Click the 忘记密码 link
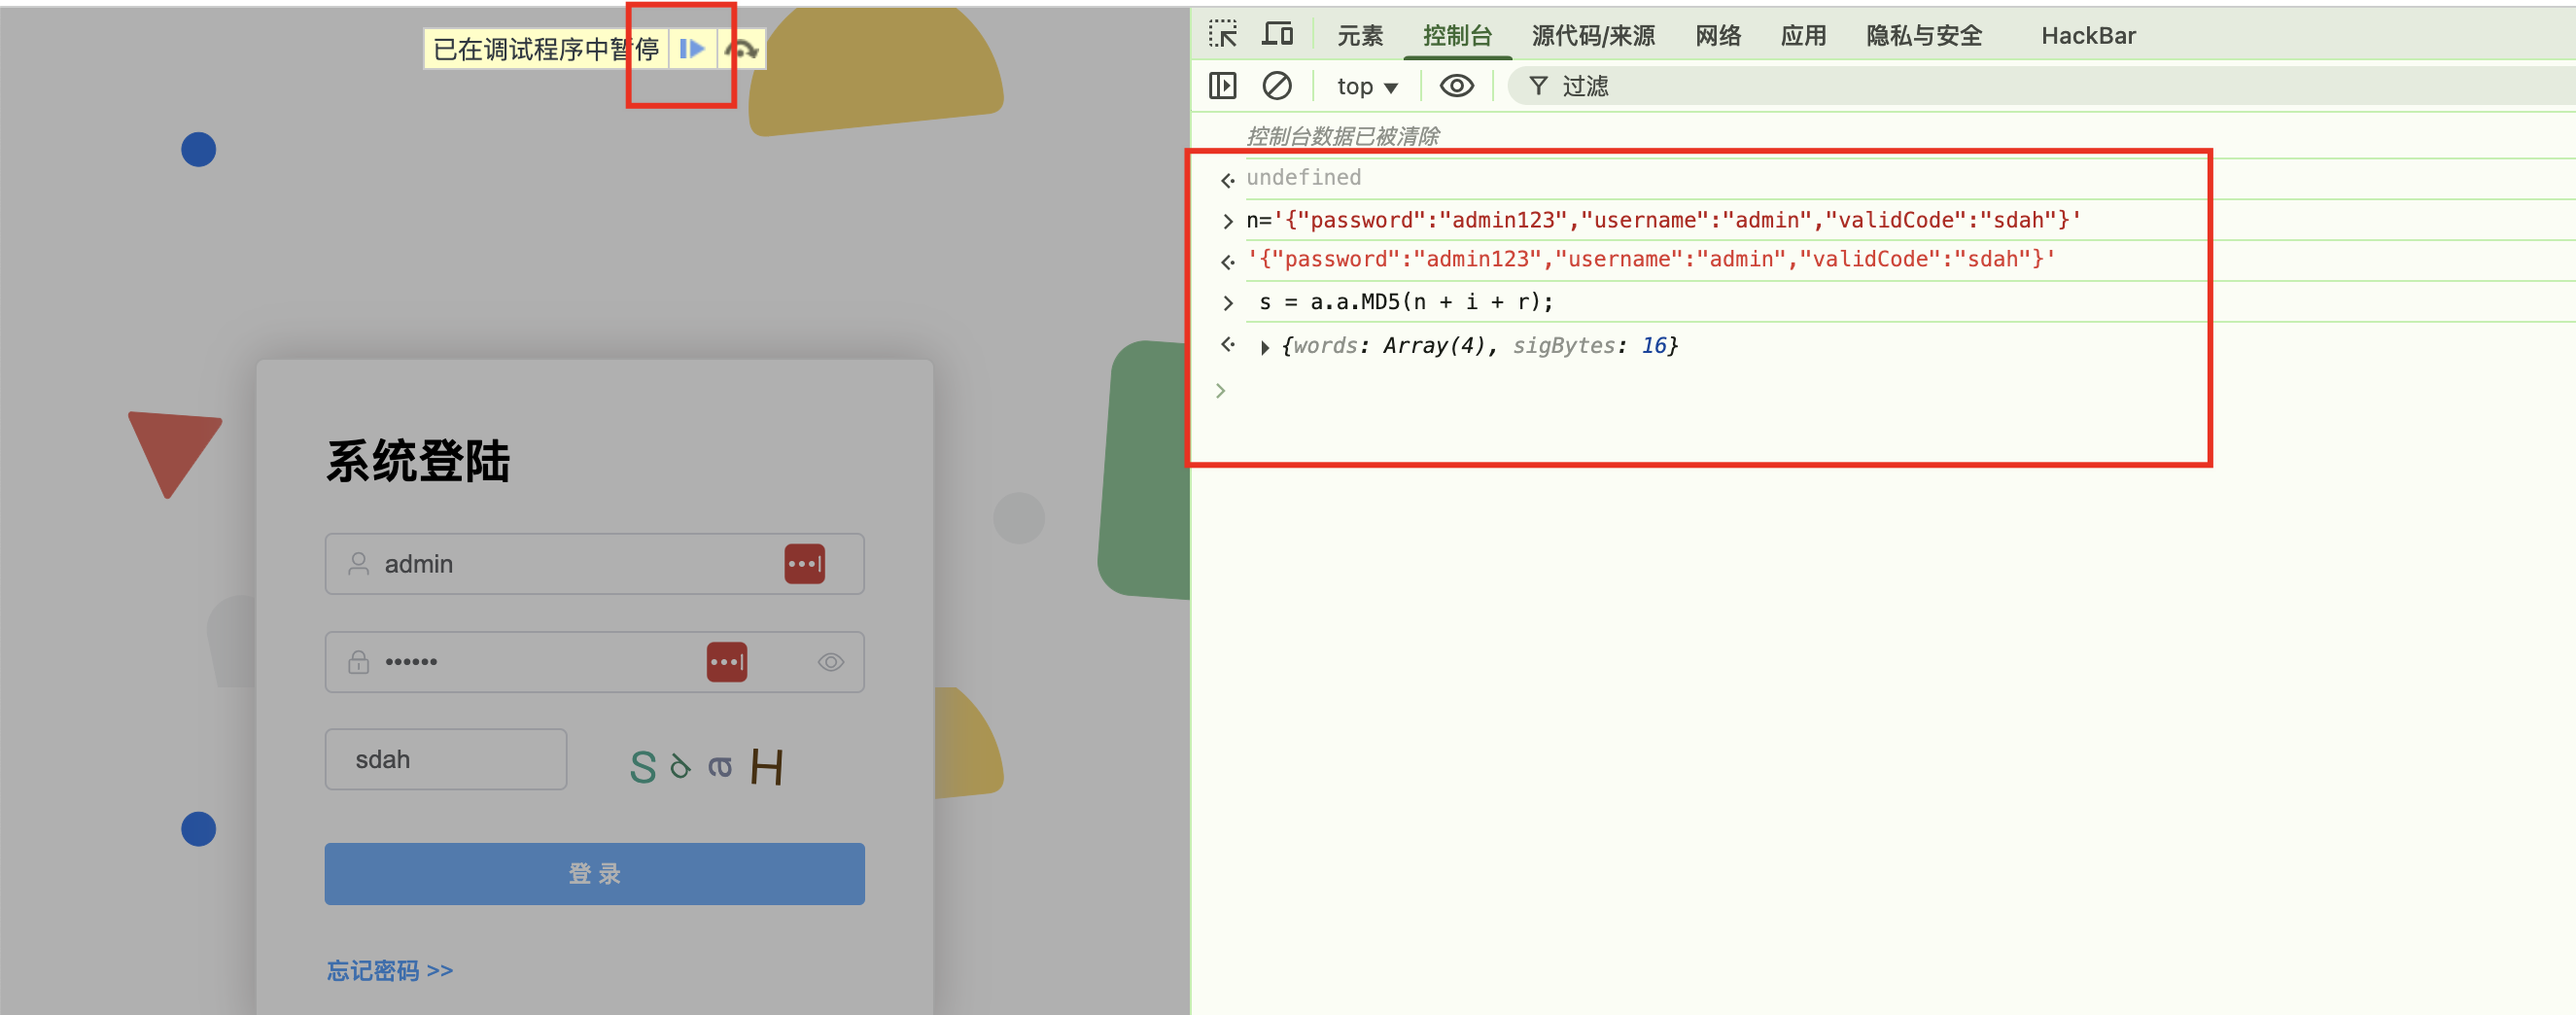 click(389, 970)
